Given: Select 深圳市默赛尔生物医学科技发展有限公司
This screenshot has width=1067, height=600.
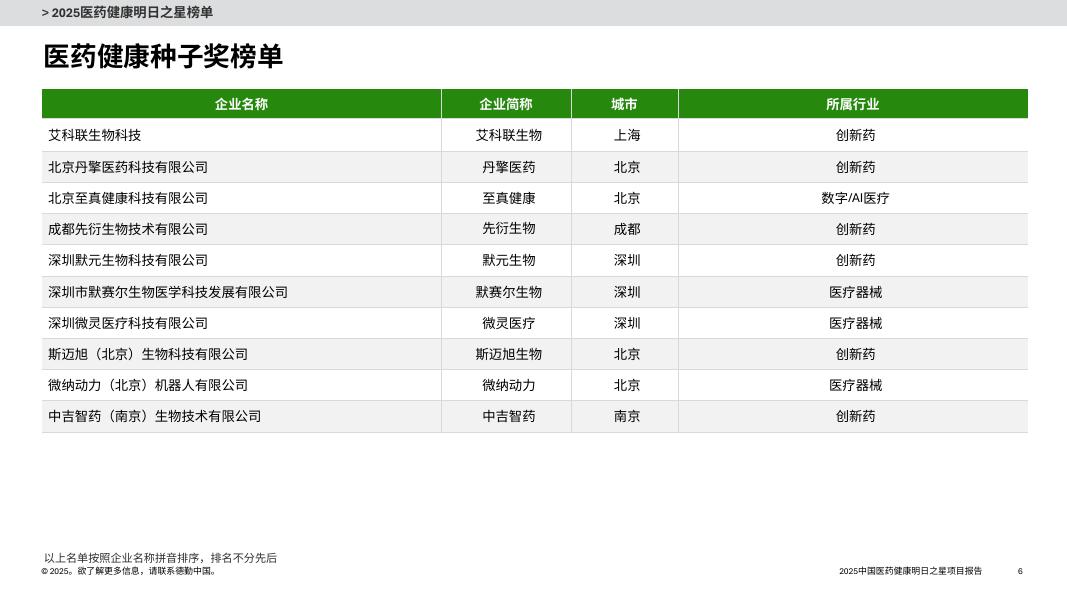Looking at the screenshot, I should click(165, 291).
